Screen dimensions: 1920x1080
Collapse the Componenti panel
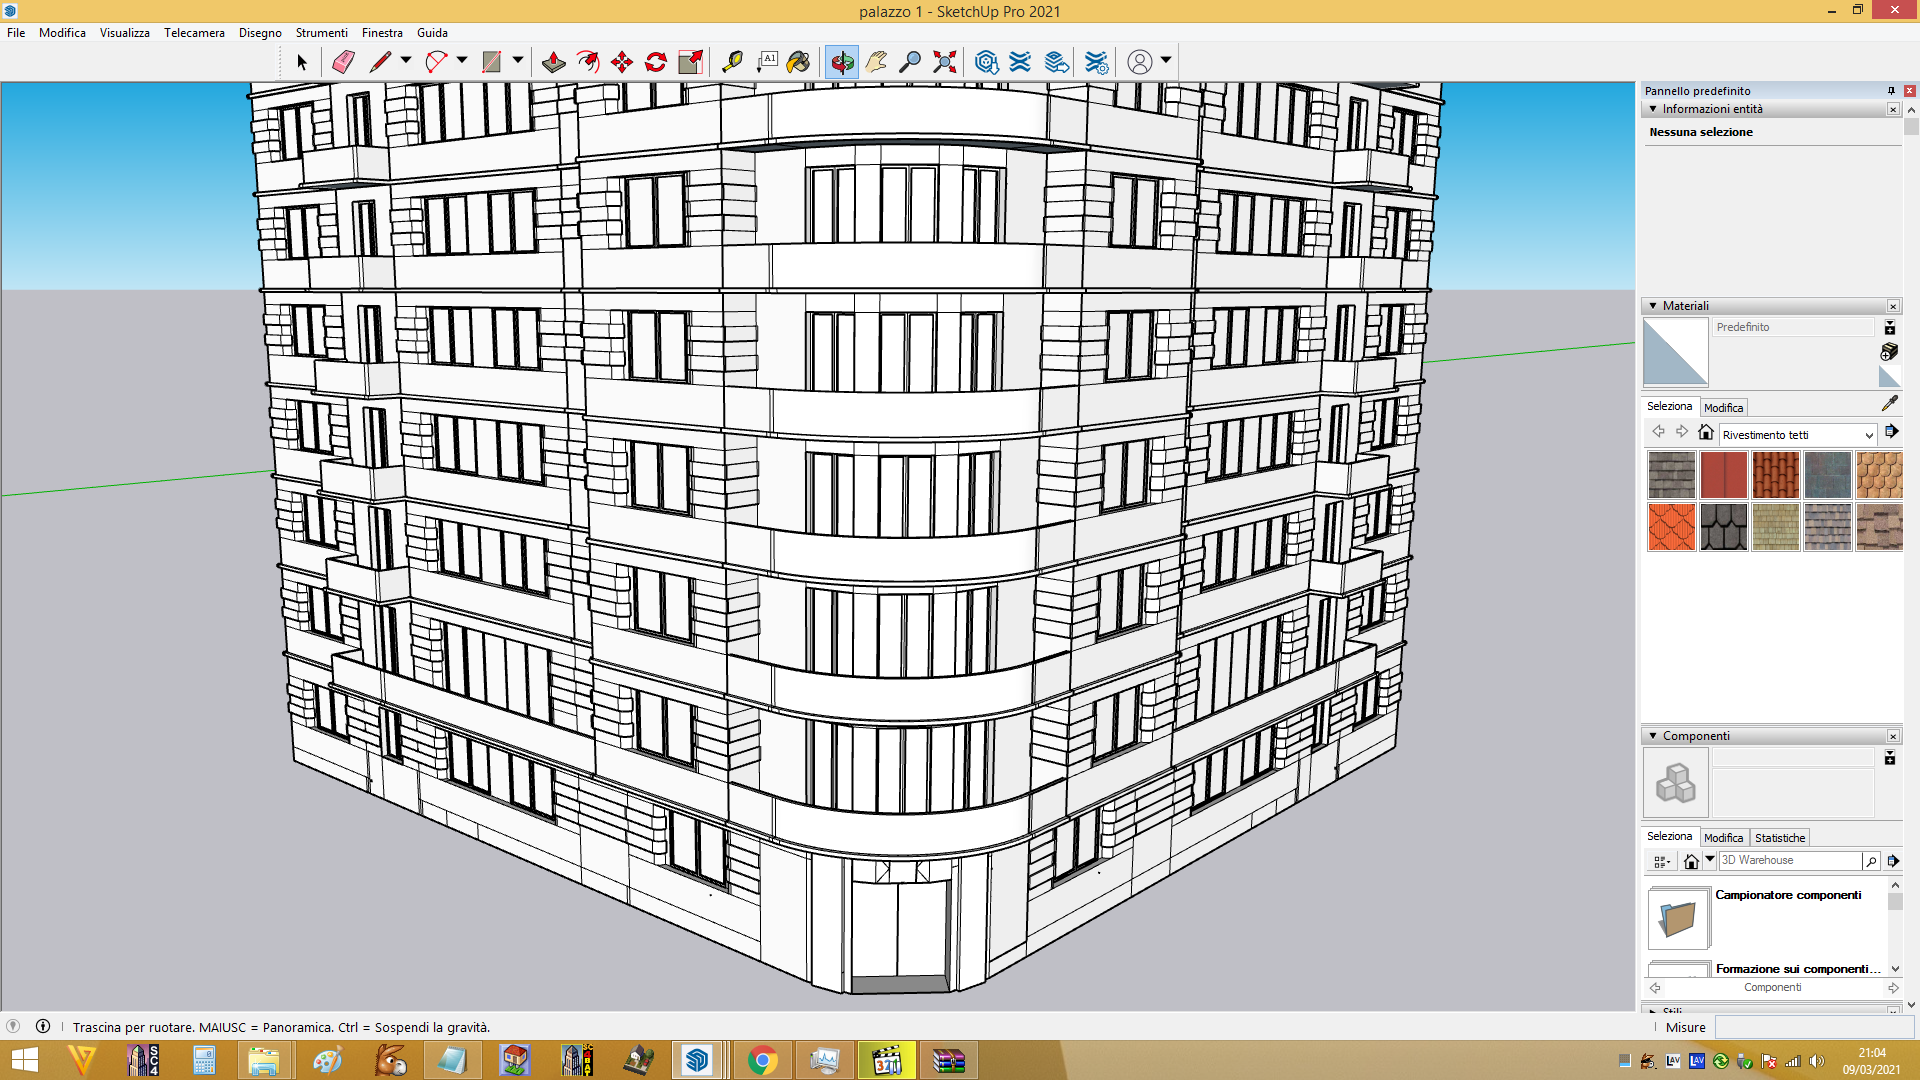pyautogui.click(x=1653, y=736)
